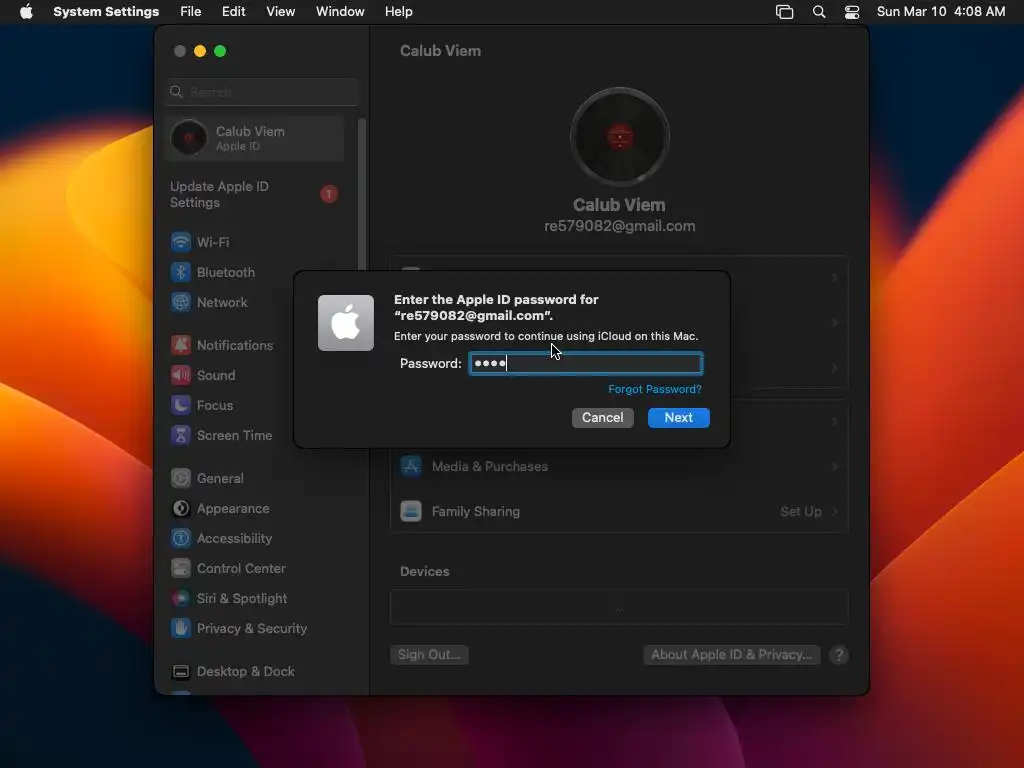Image resolution: width=1024 pixels, height=768 pixels.
Task: Open the Desktop & Dock icon
Action: [x=181, y=671]
